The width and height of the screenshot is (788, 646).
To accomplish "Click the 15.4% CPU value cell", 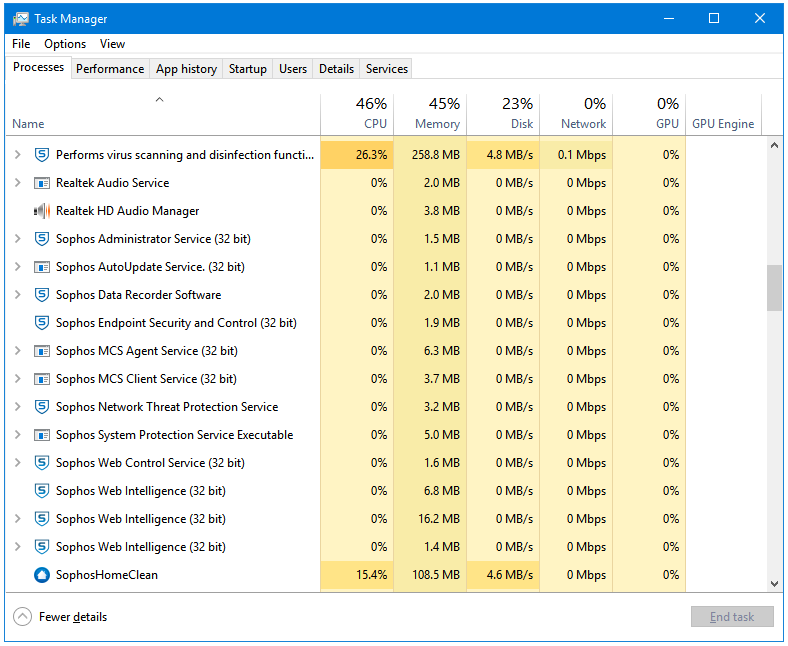I will pyautogui.click(x=357, y=575).
